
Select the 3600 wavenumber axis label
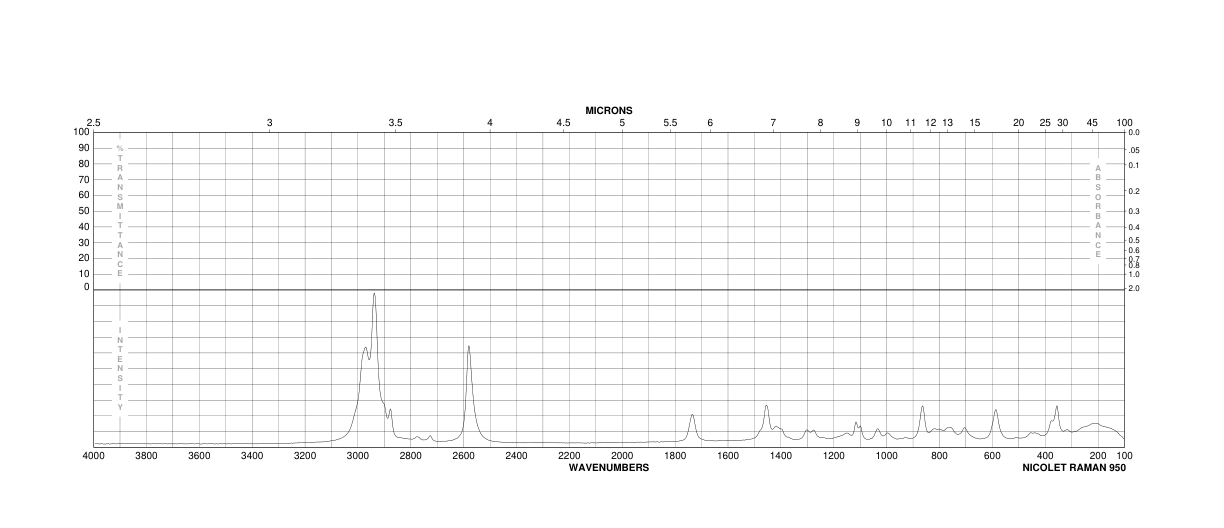pos(199,456)
